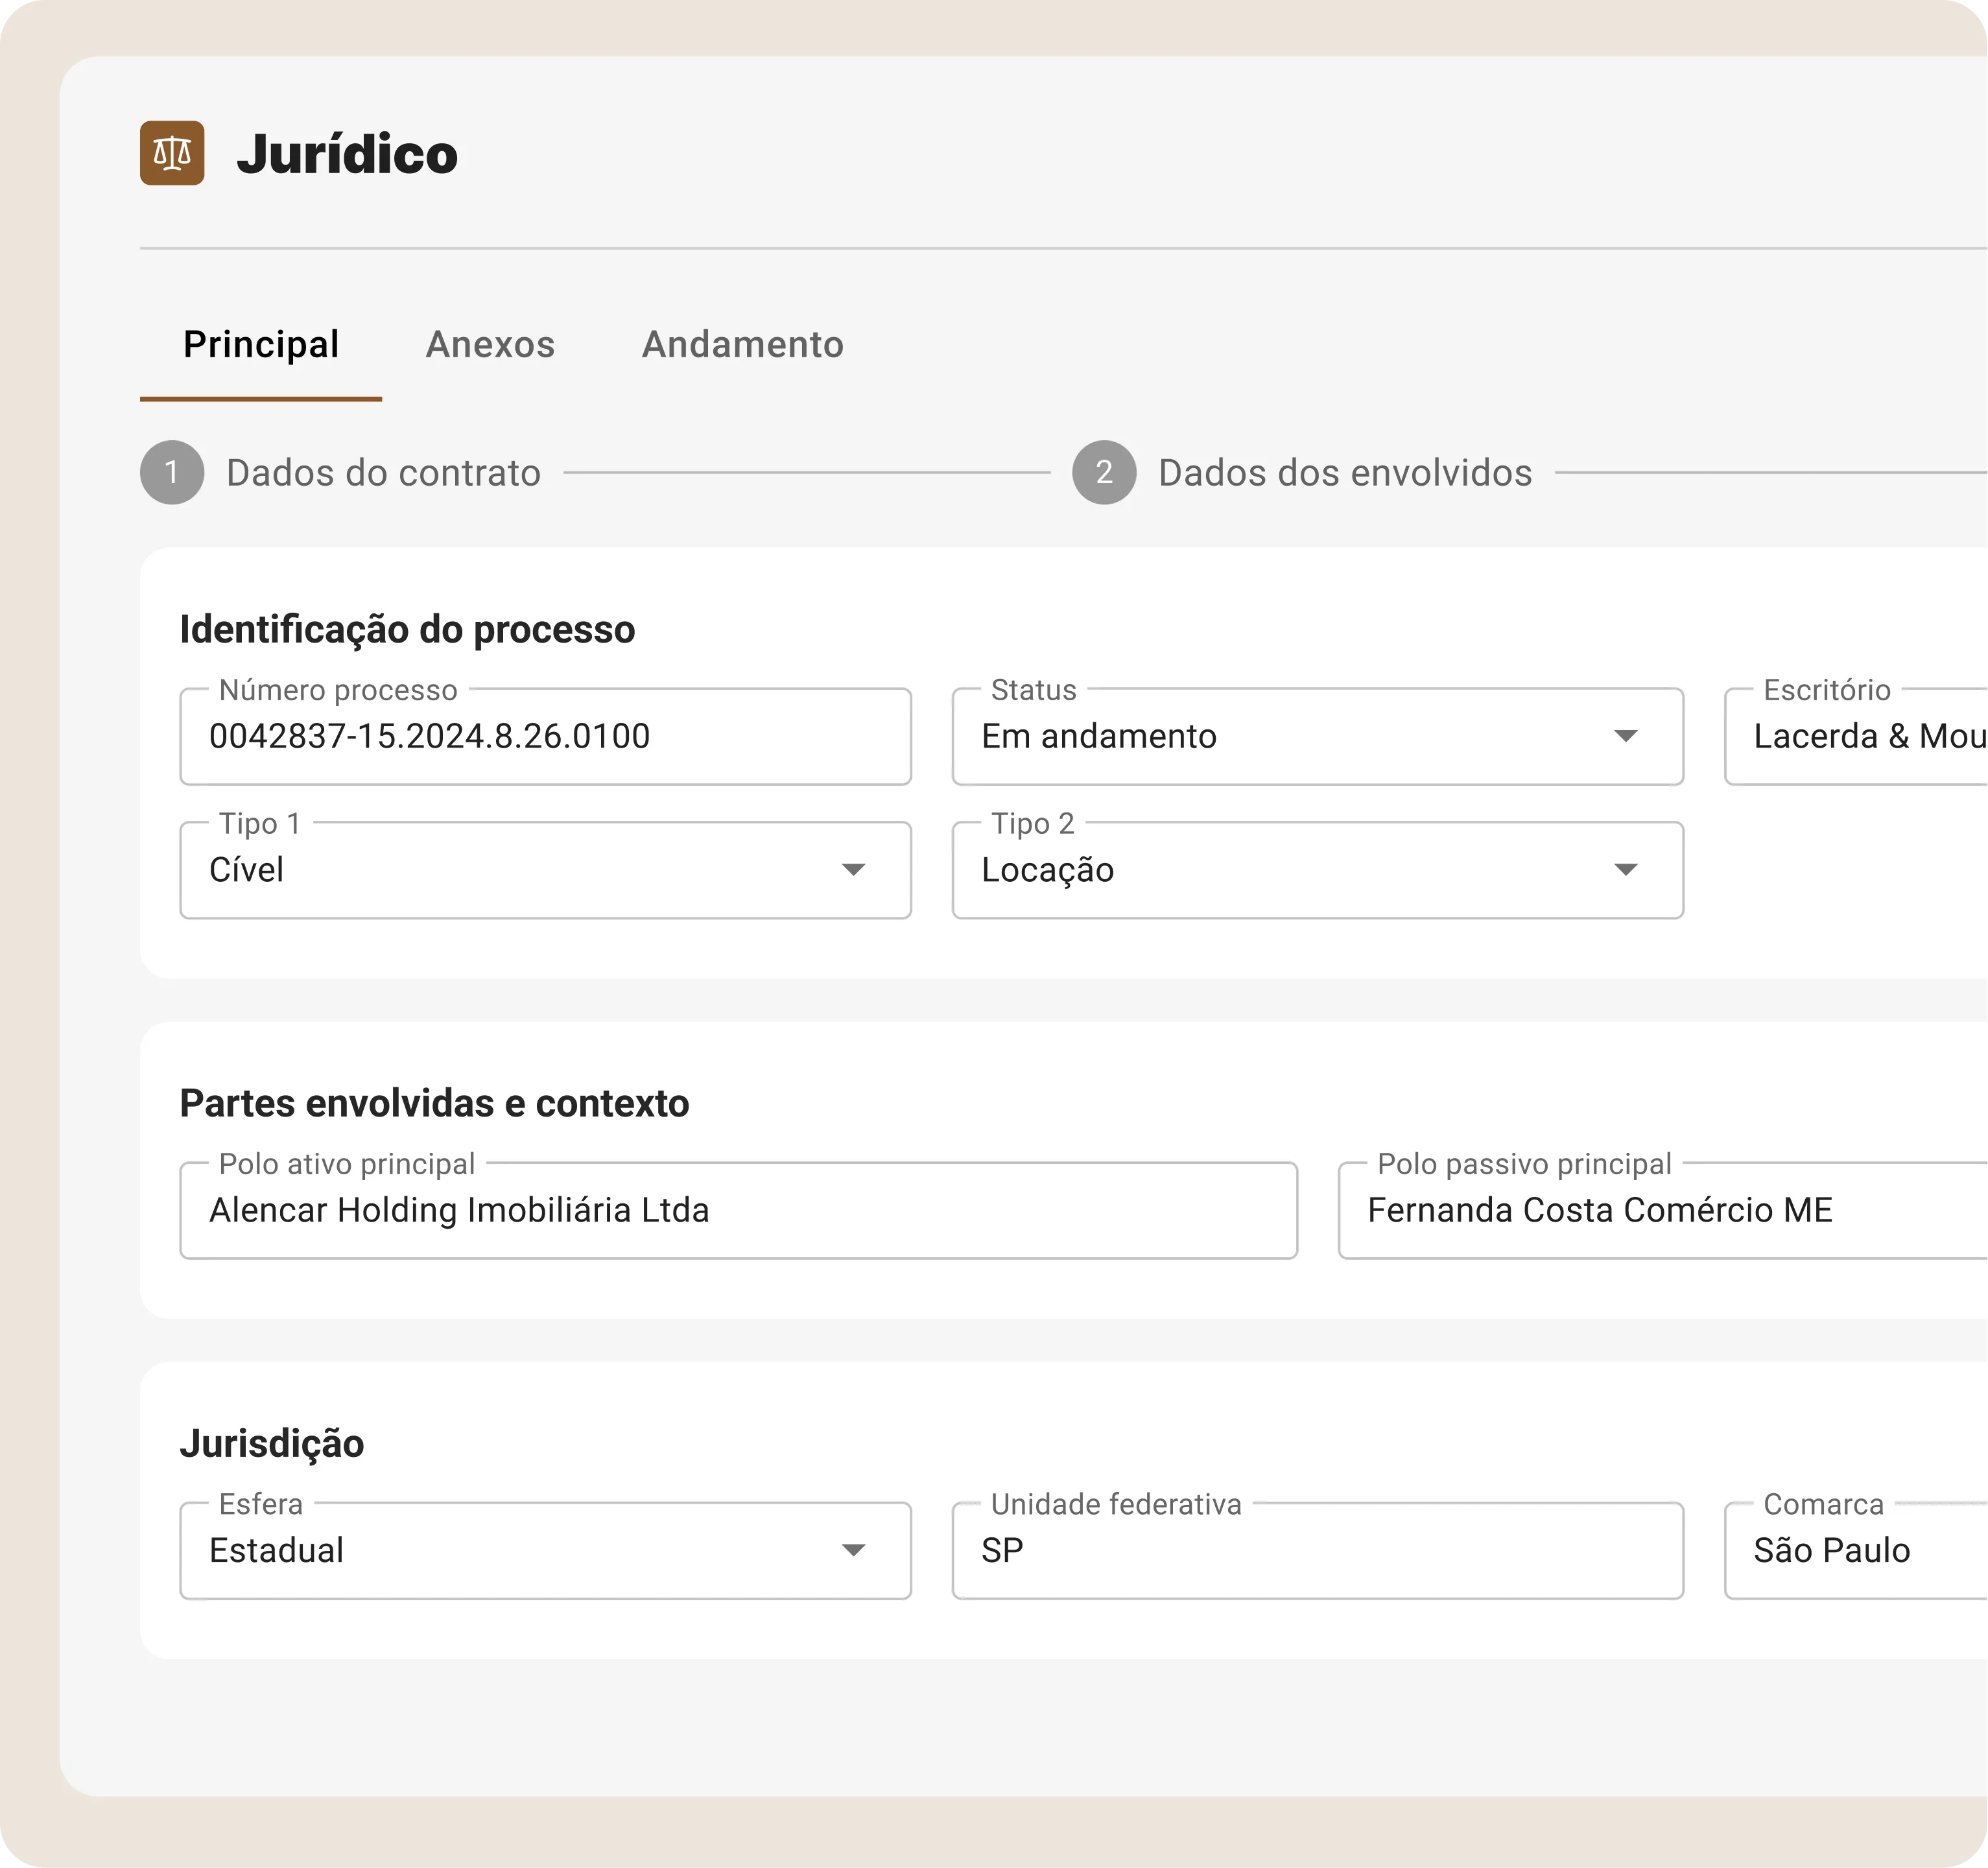Image resolution: width=1988 pixels, height=1868 pixels.
Task: Click the Jurídico scales logo icon
Action: 172,153
